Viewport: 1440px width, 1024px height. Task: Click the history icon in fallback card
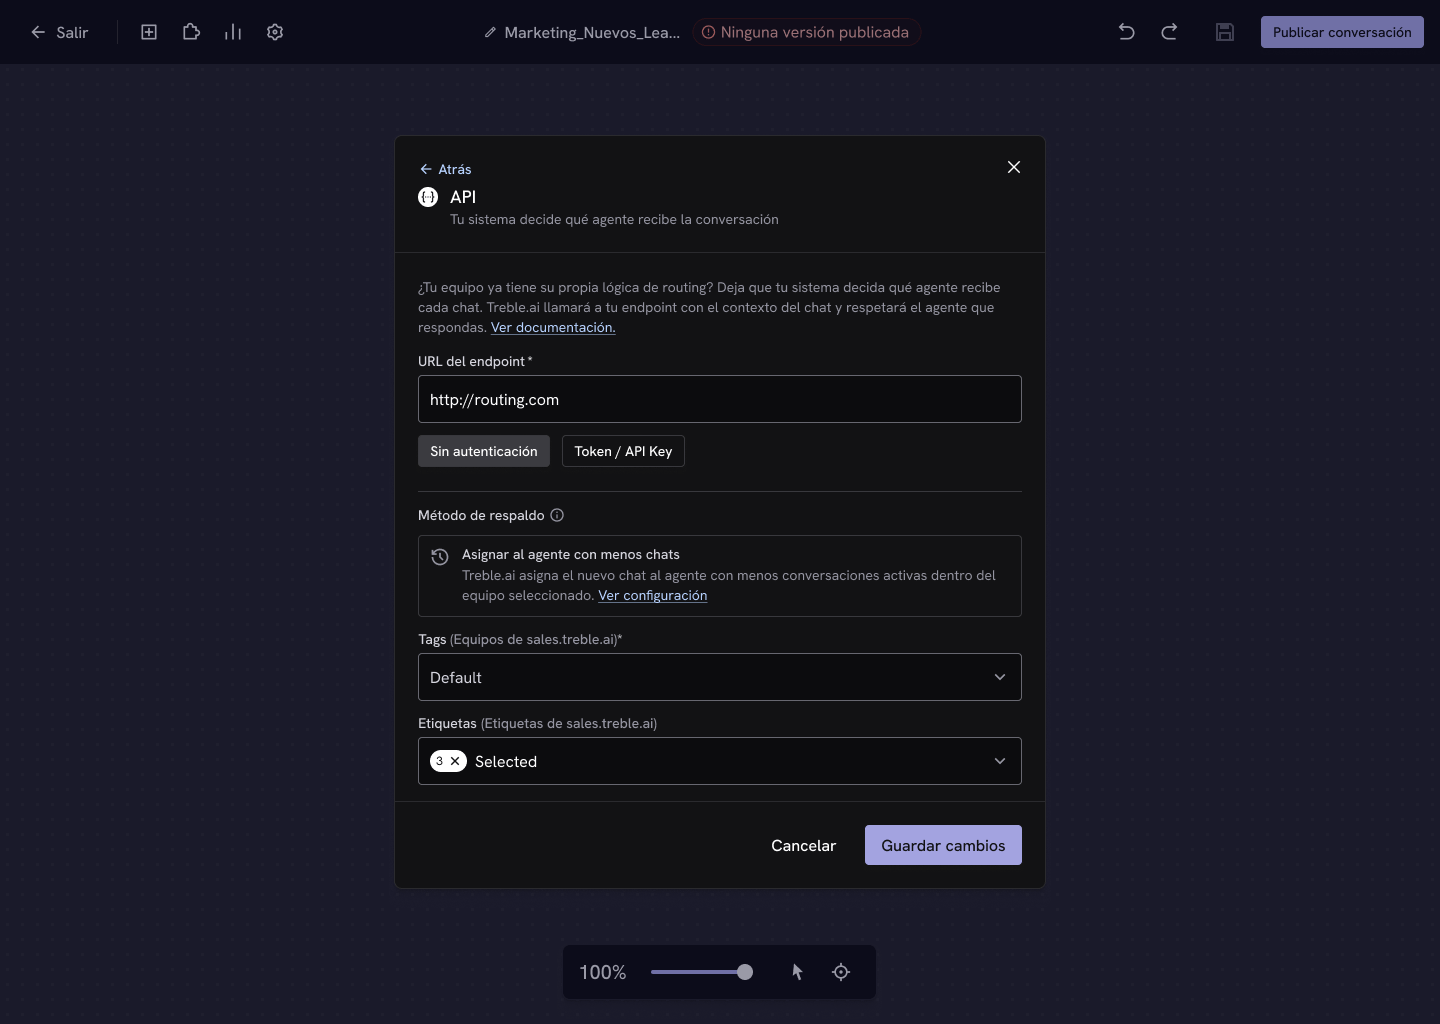[440, 557]
